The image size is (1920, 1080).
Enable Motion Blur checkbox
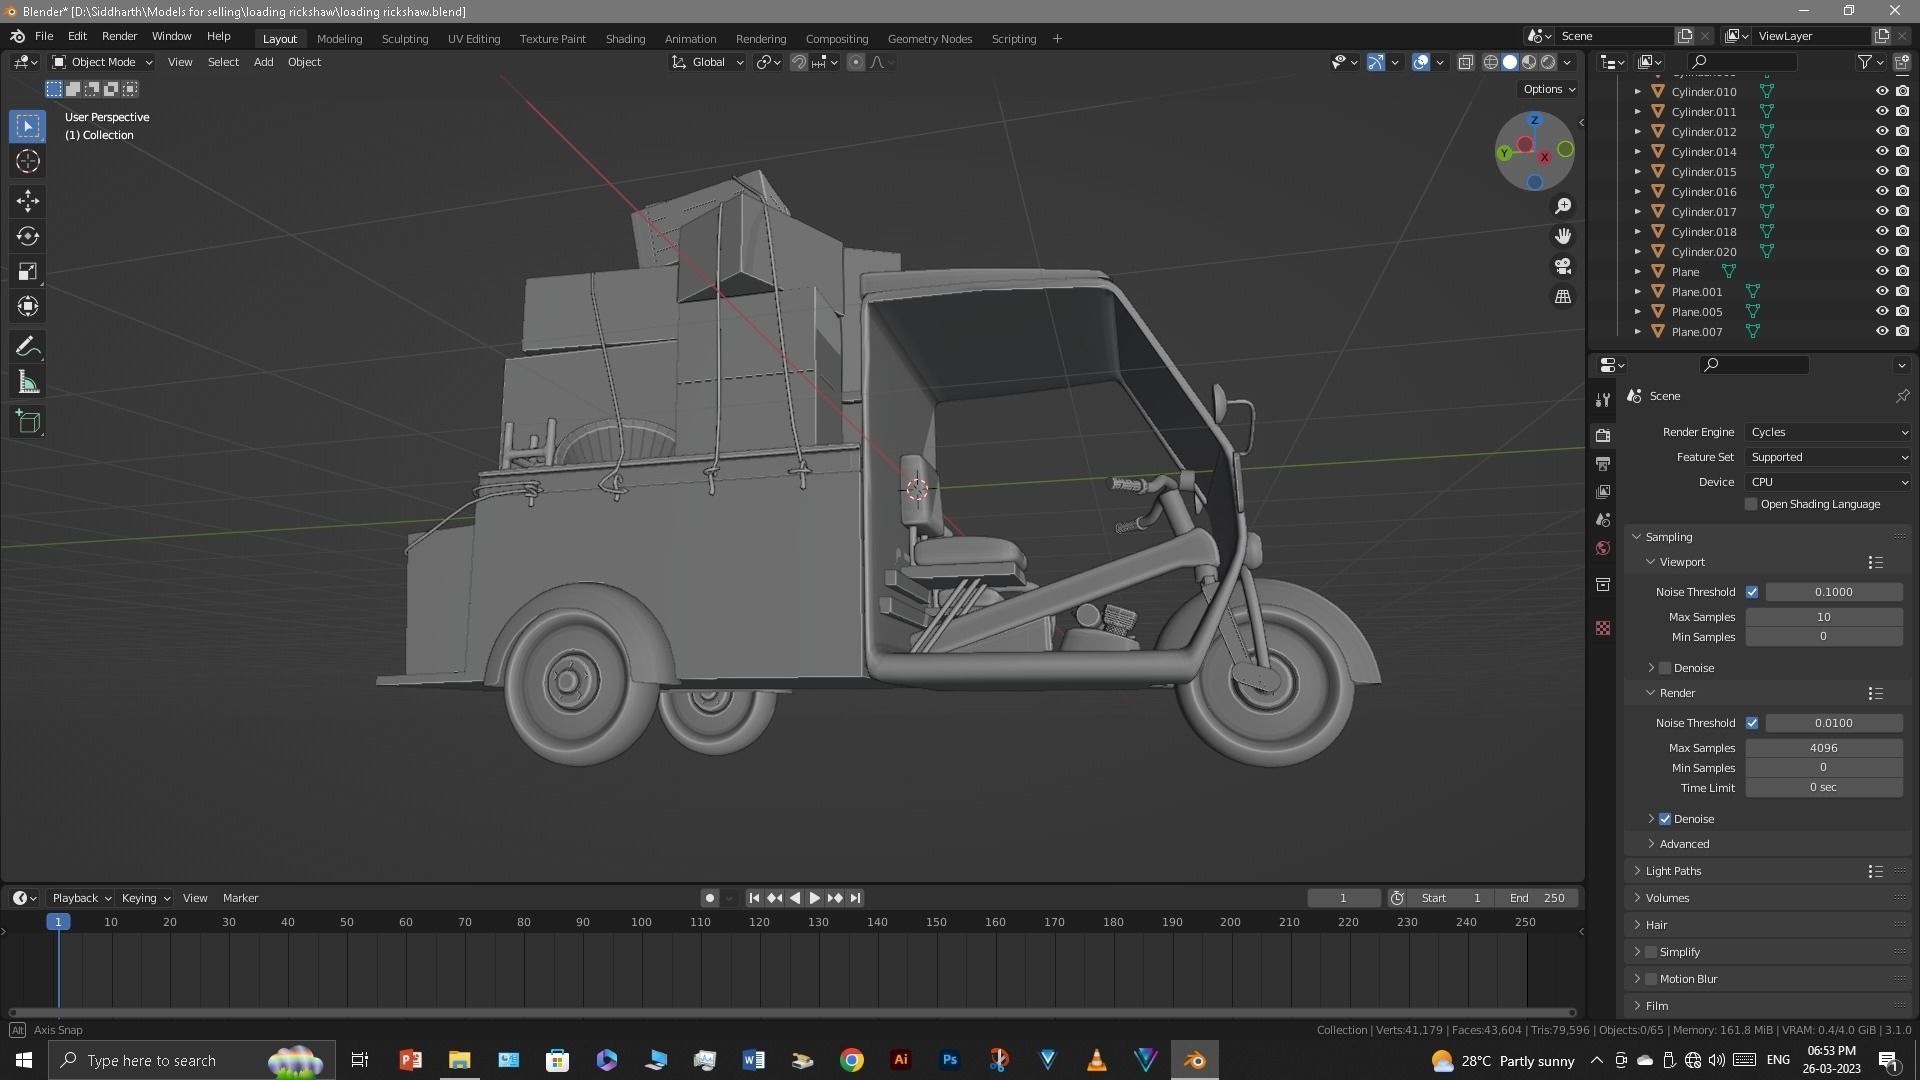tap(1651, 979)
